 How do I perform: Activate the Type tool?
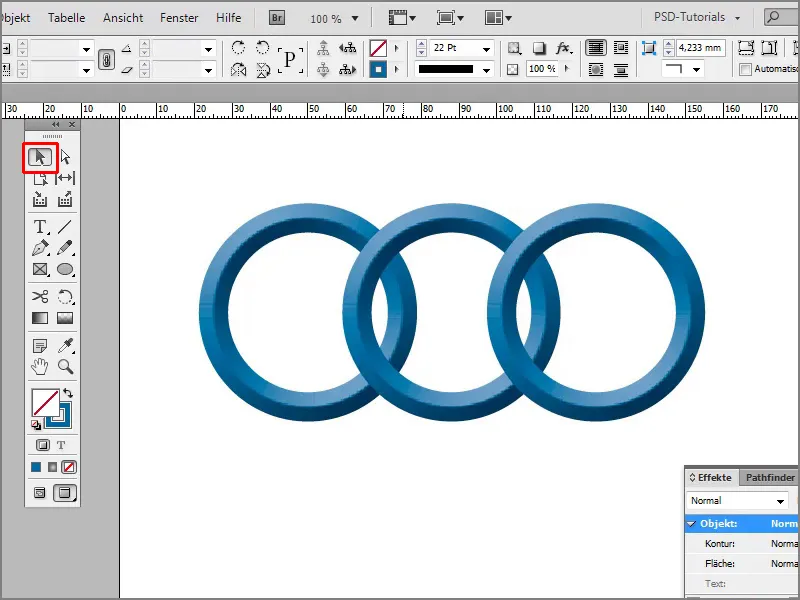[x=40, y=226]
